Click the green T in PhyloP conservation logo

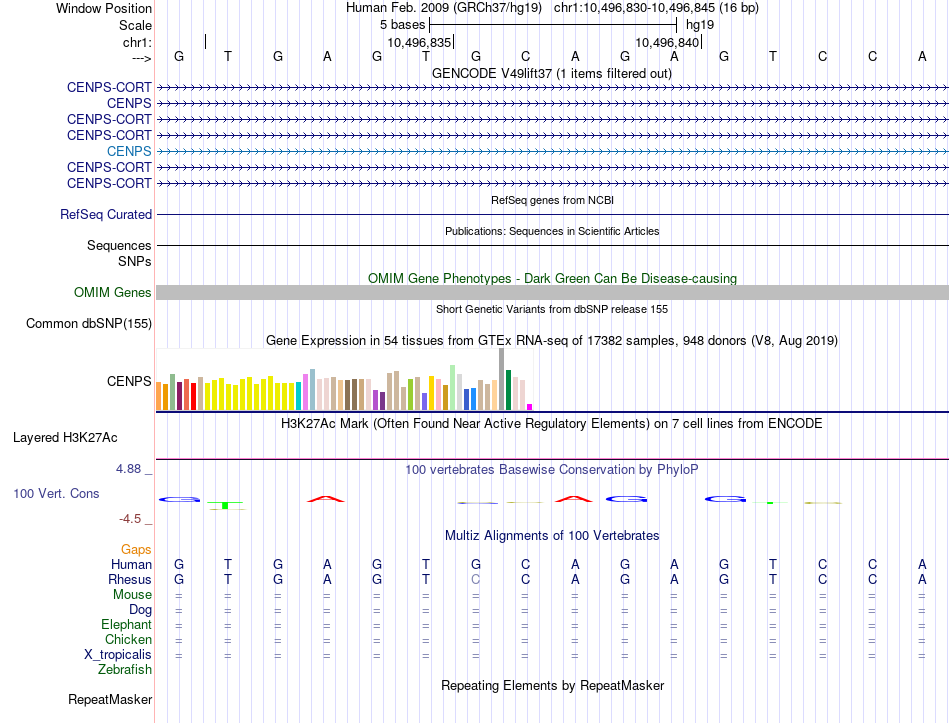(225, 505)
